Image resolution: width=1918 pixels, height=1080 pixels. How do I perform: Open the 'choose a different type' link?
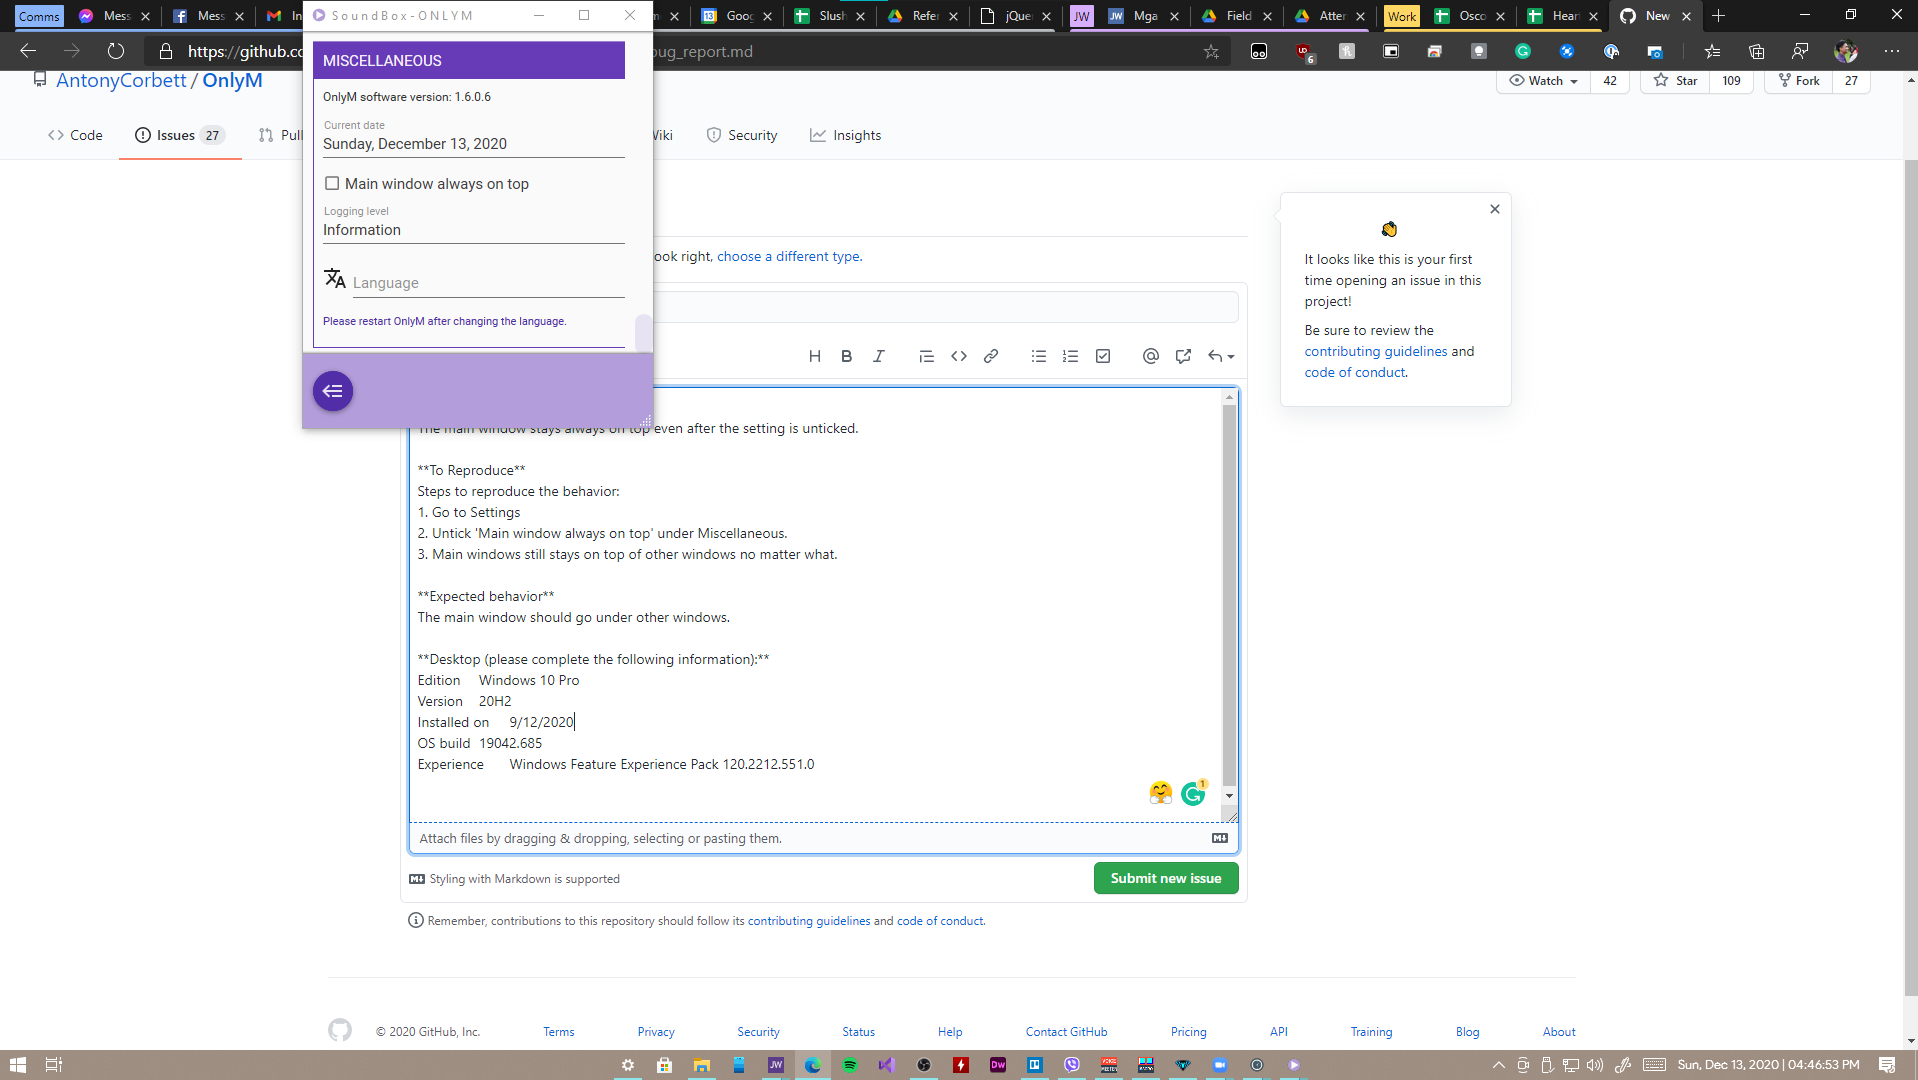pos(787,256)
